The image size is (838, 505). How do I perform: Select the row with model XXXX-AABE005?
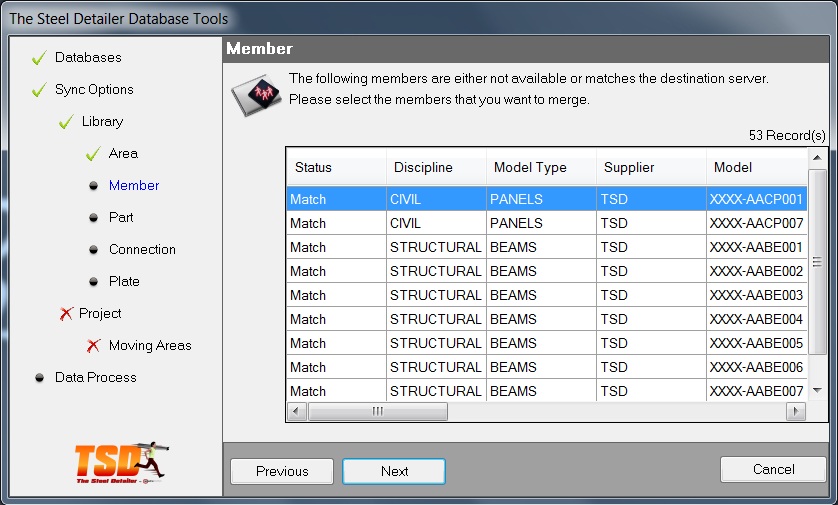click(547, 343)
